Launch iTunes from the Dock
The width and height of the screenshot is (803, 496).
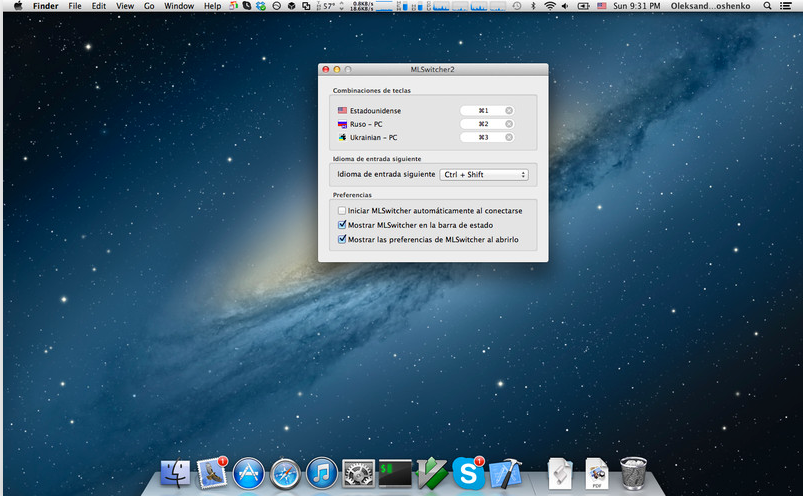point(322,473)
